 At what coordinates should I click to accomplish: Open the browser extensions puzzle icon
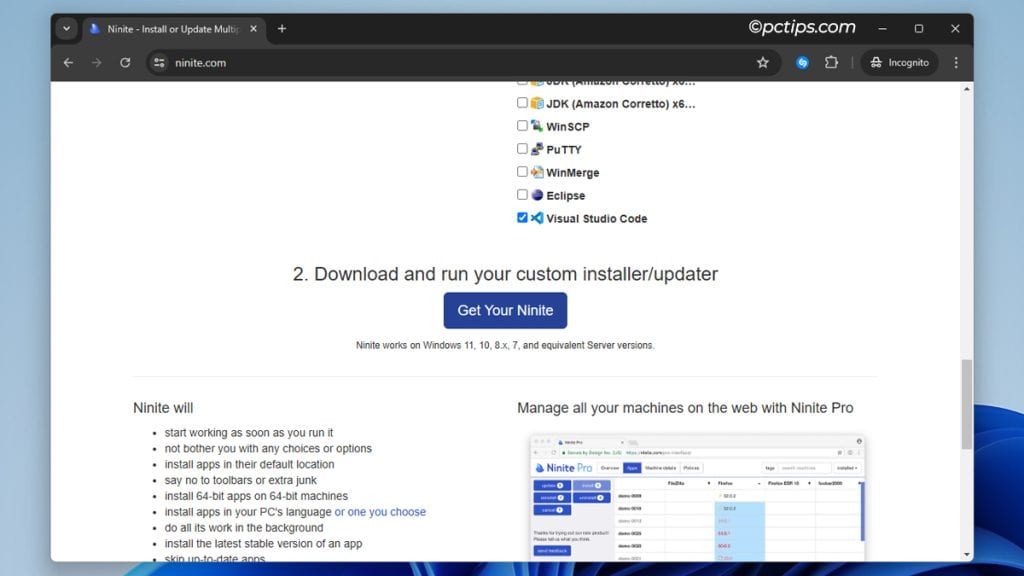pyautogui.click(x=831, y=61)
